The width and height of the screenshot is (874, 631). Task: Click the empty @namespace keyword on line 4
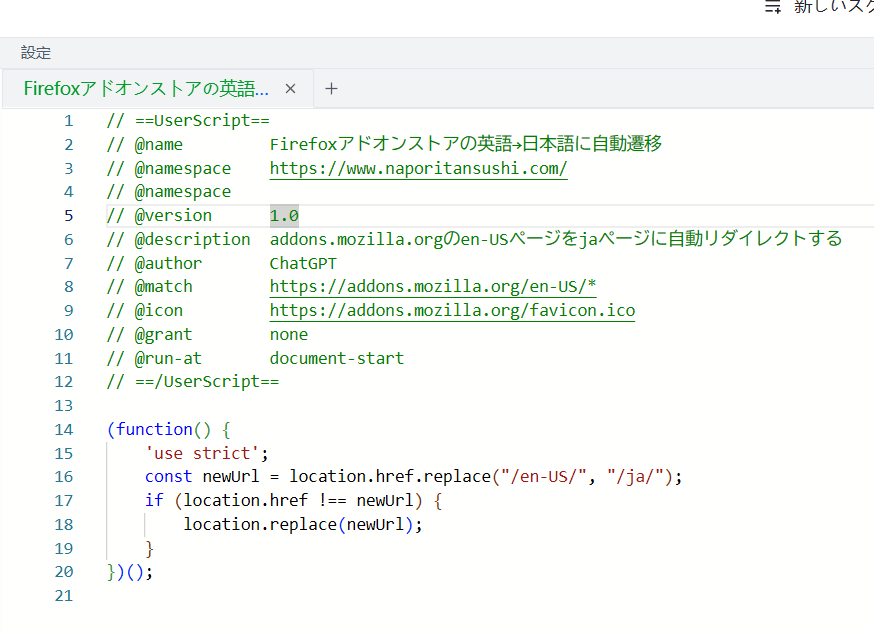tap(182, 192)
